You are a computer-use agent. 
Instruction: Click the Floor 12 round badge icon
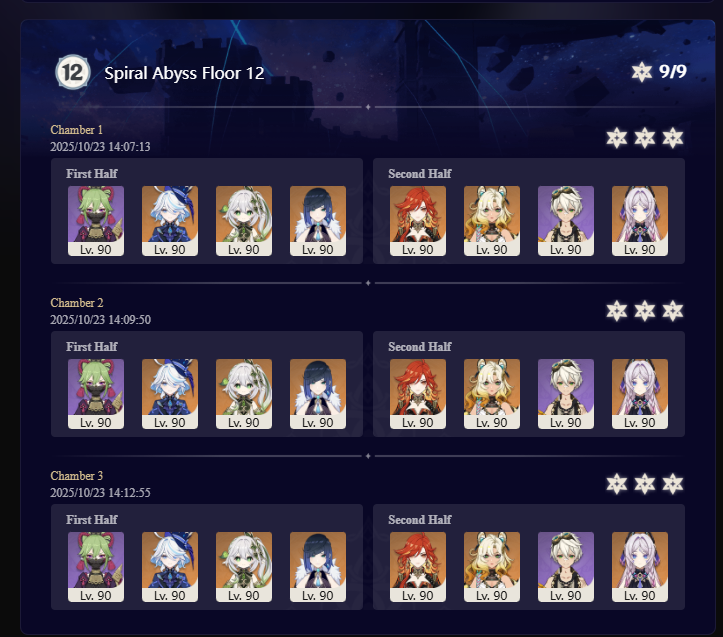click(x=73, y=72)
